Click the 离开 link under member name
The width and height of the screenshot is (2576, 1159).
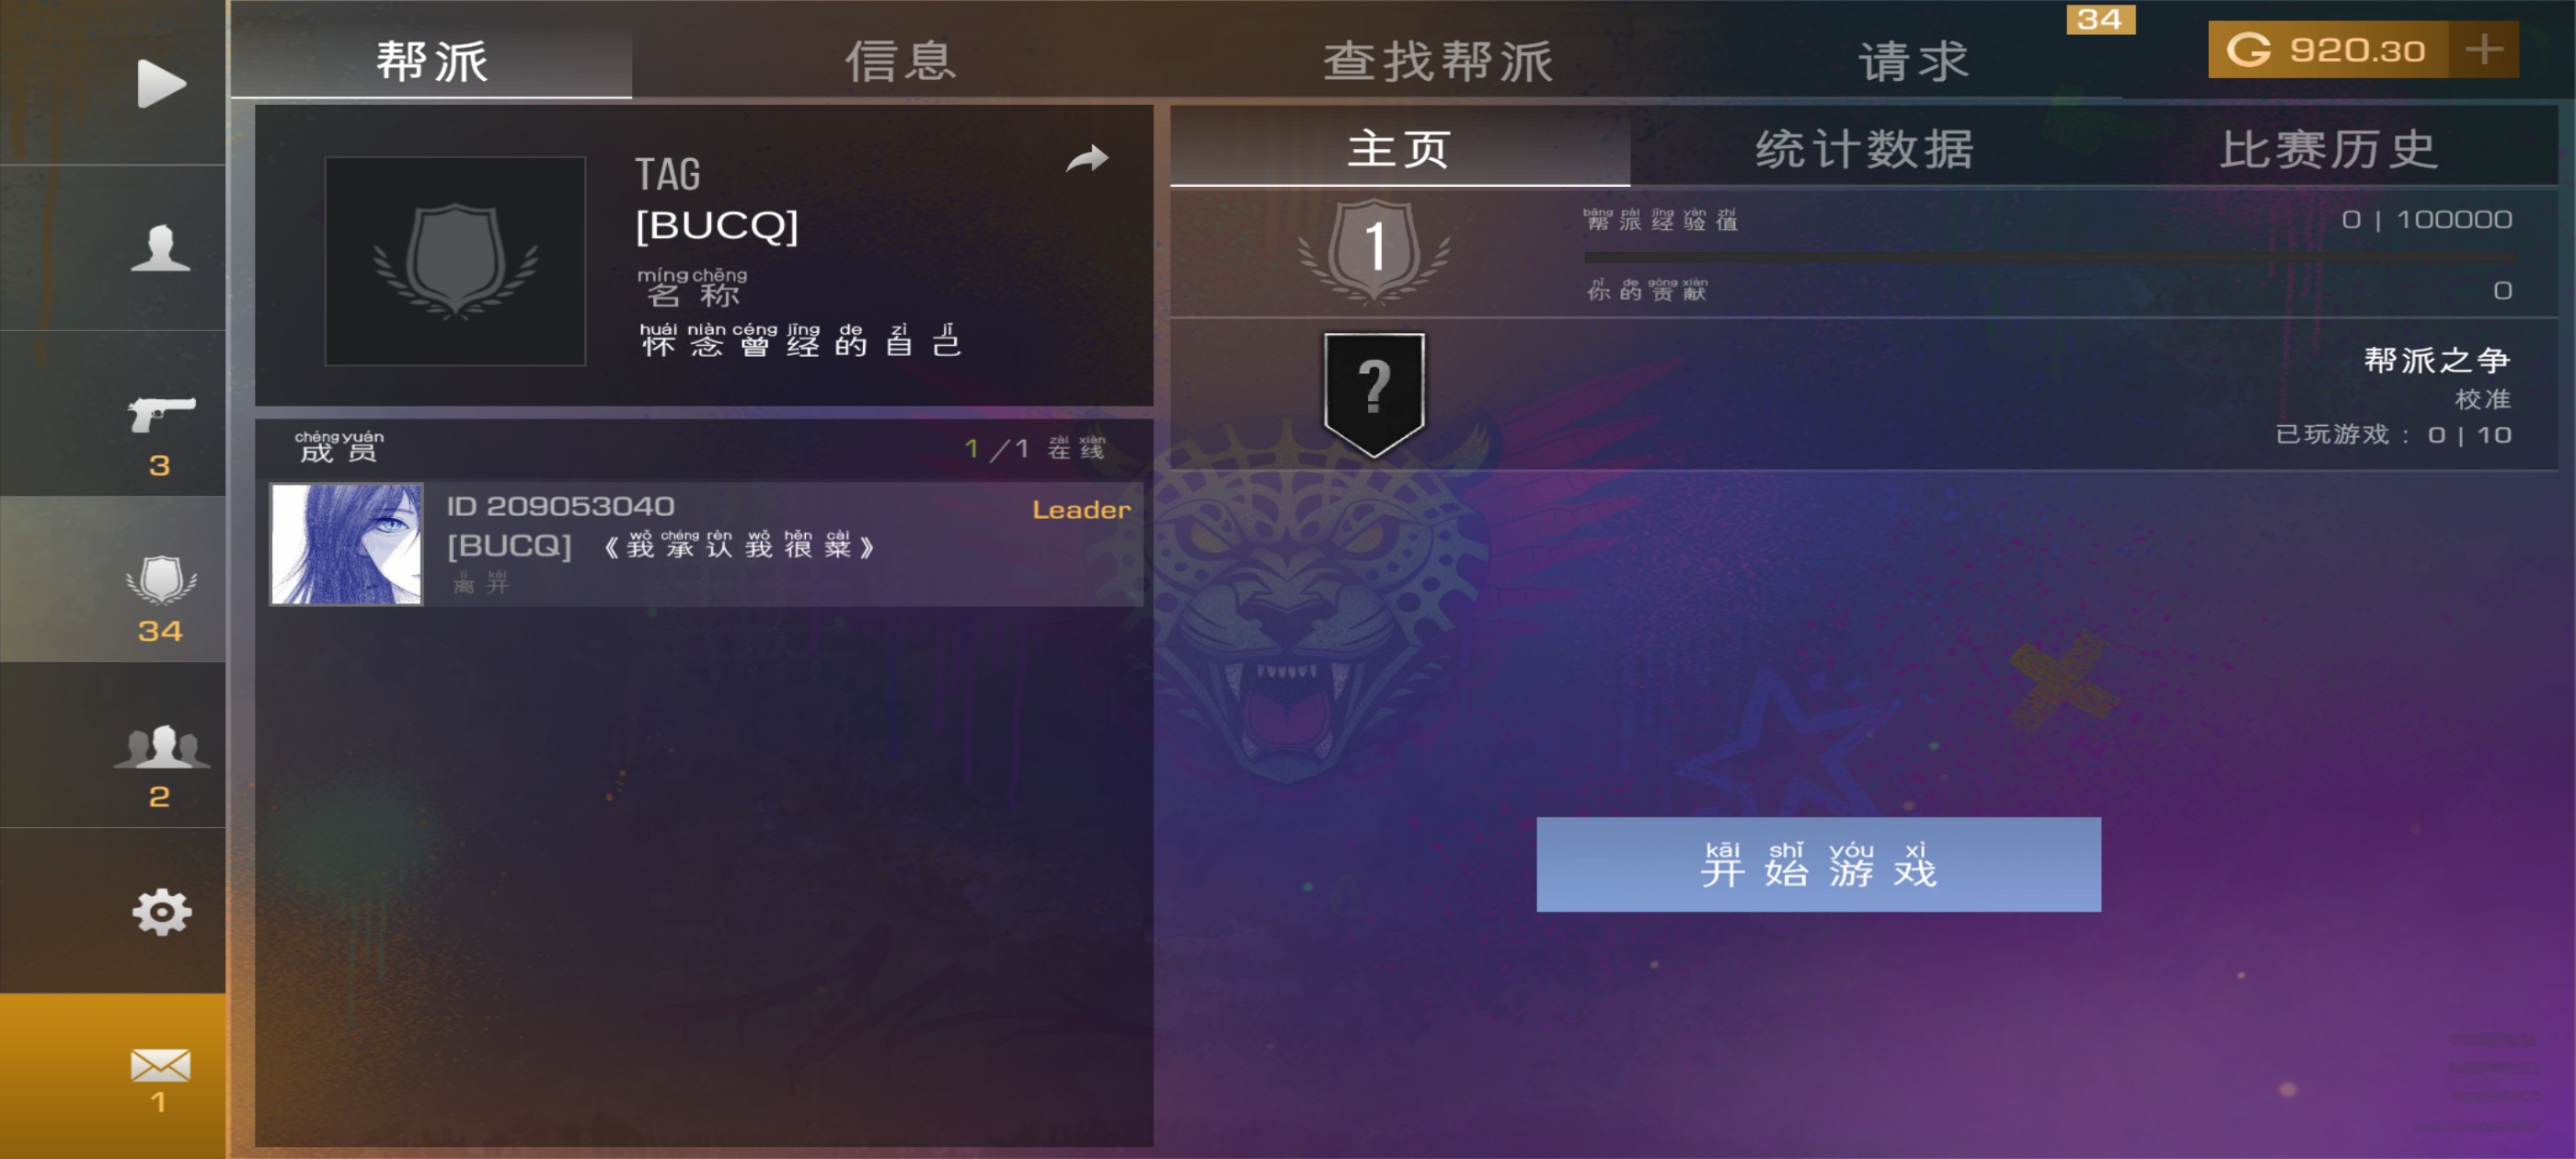coord(481,582)
